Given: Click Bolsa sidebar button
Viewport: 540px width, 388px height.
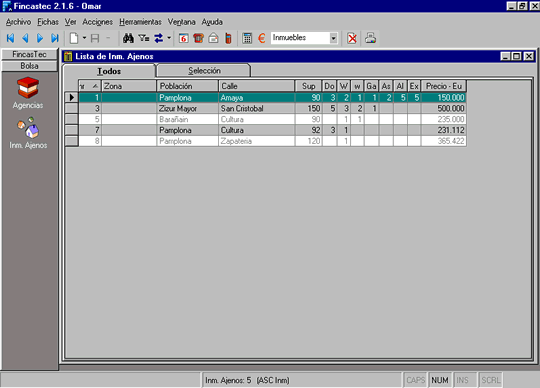Looking at the screenshot, I should coord(29,66).
